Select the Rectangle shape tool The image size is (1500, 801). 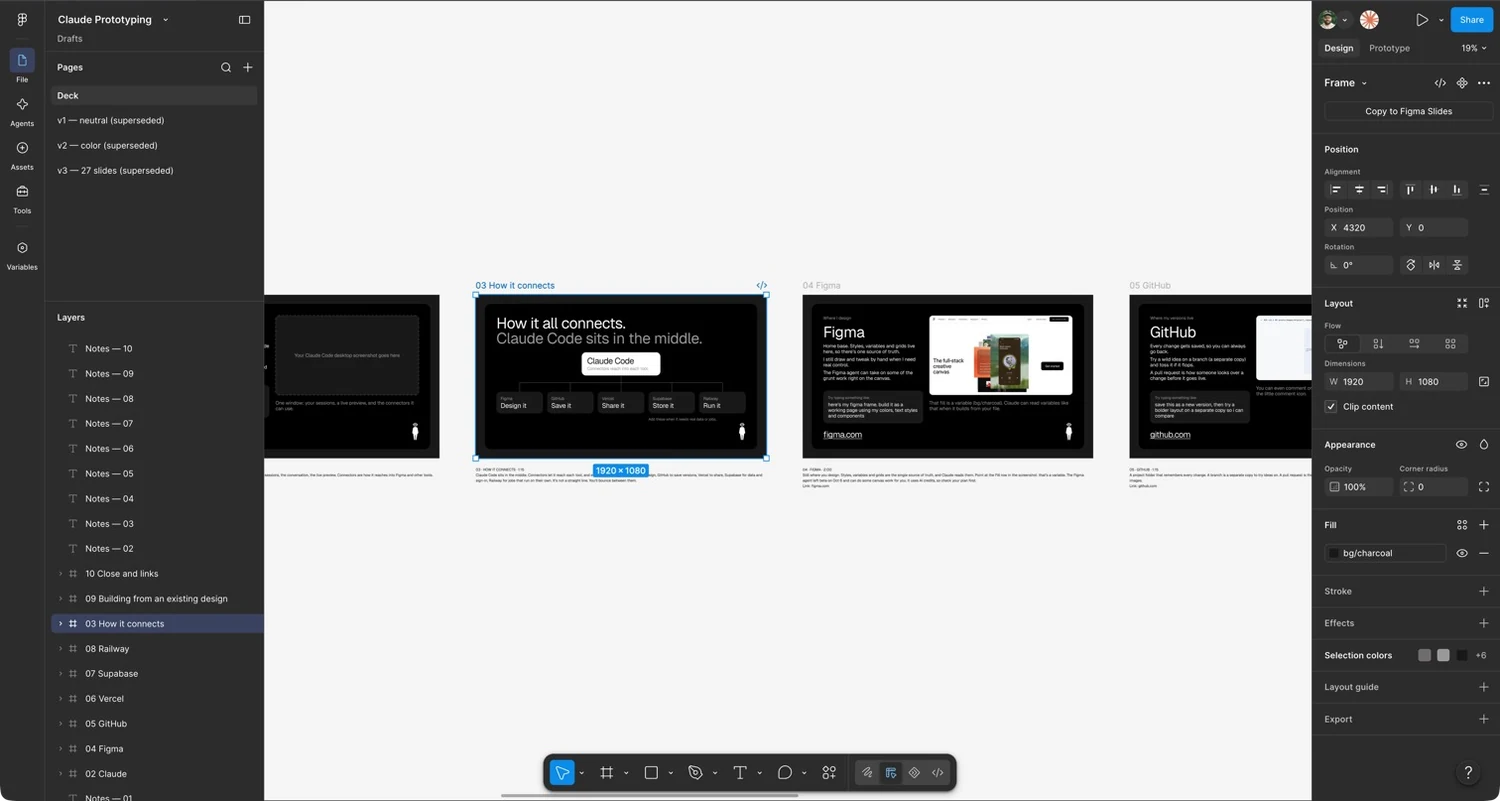(x=651, y=773)
